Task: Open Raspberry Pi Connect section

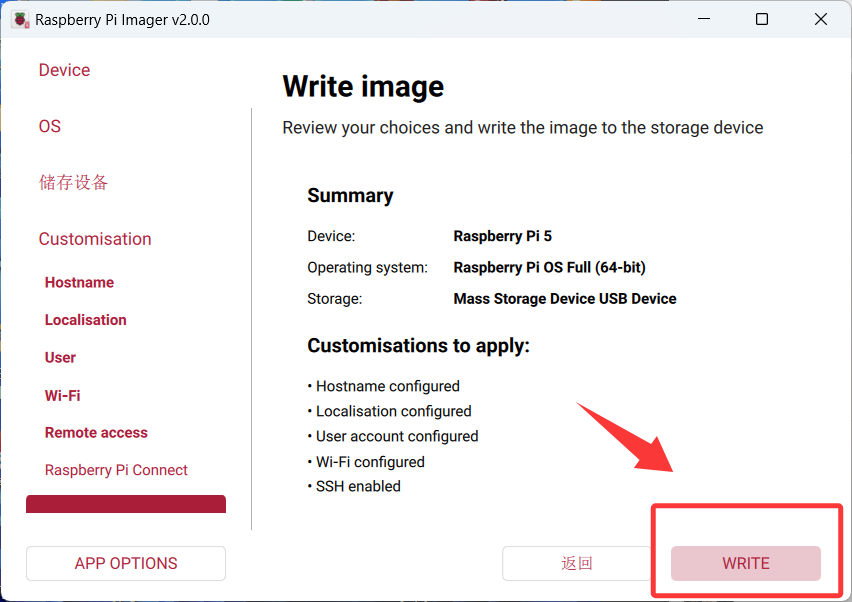Action: click(x=116, y=470)
